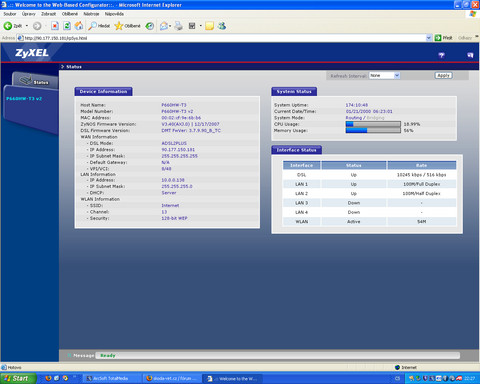
Task: Open the Zobrazit menu
Action: pyautogui.click(x=49, y=14)
